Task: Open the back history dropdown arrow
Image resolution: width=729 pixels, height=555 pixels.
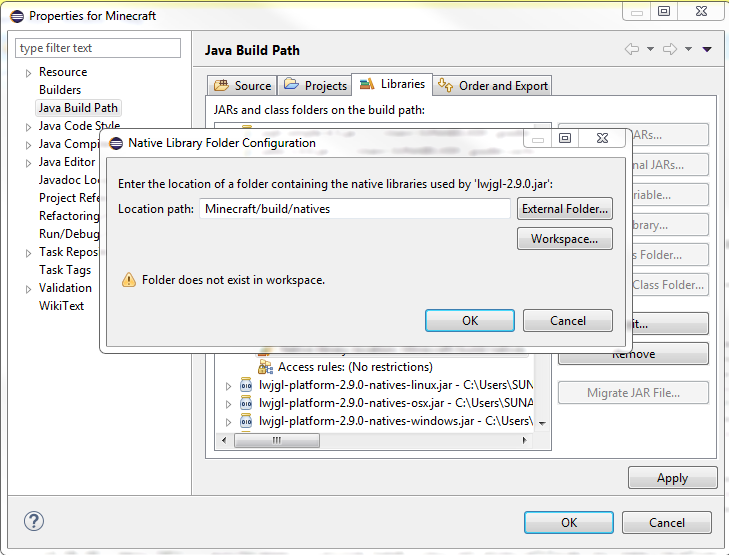Action: (x=650, y=49)
